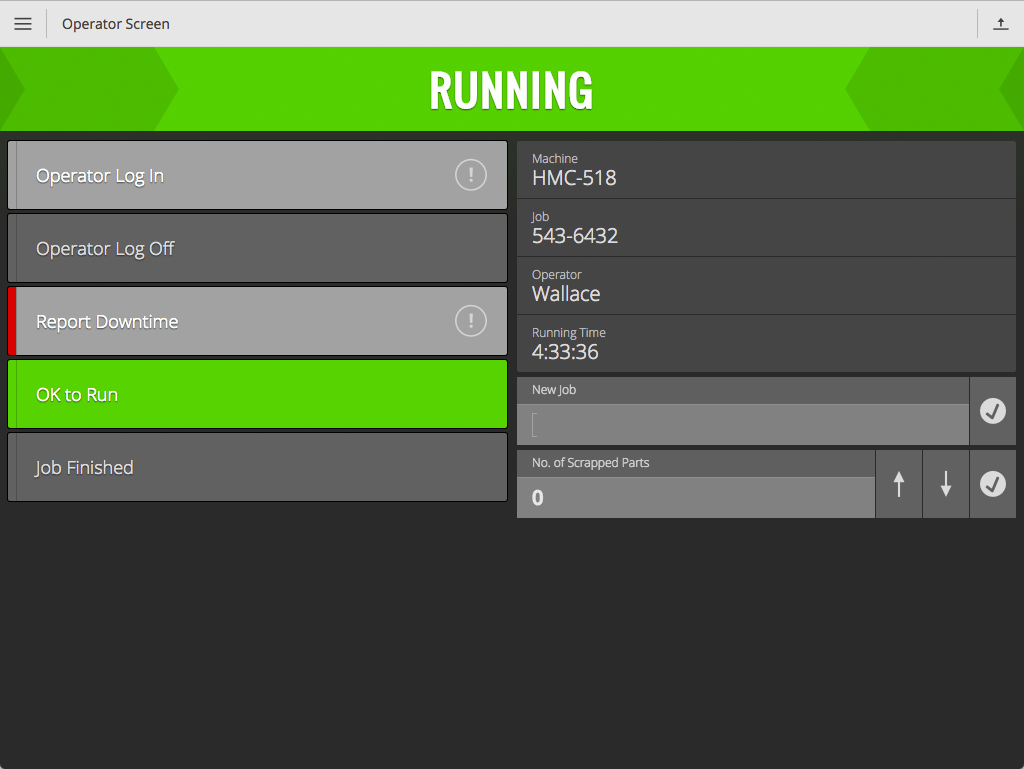Viewport: 1024px width, 769px height.
Task: Focus the No. of Scrapped Parts field
Action: (x=695, y=497)
